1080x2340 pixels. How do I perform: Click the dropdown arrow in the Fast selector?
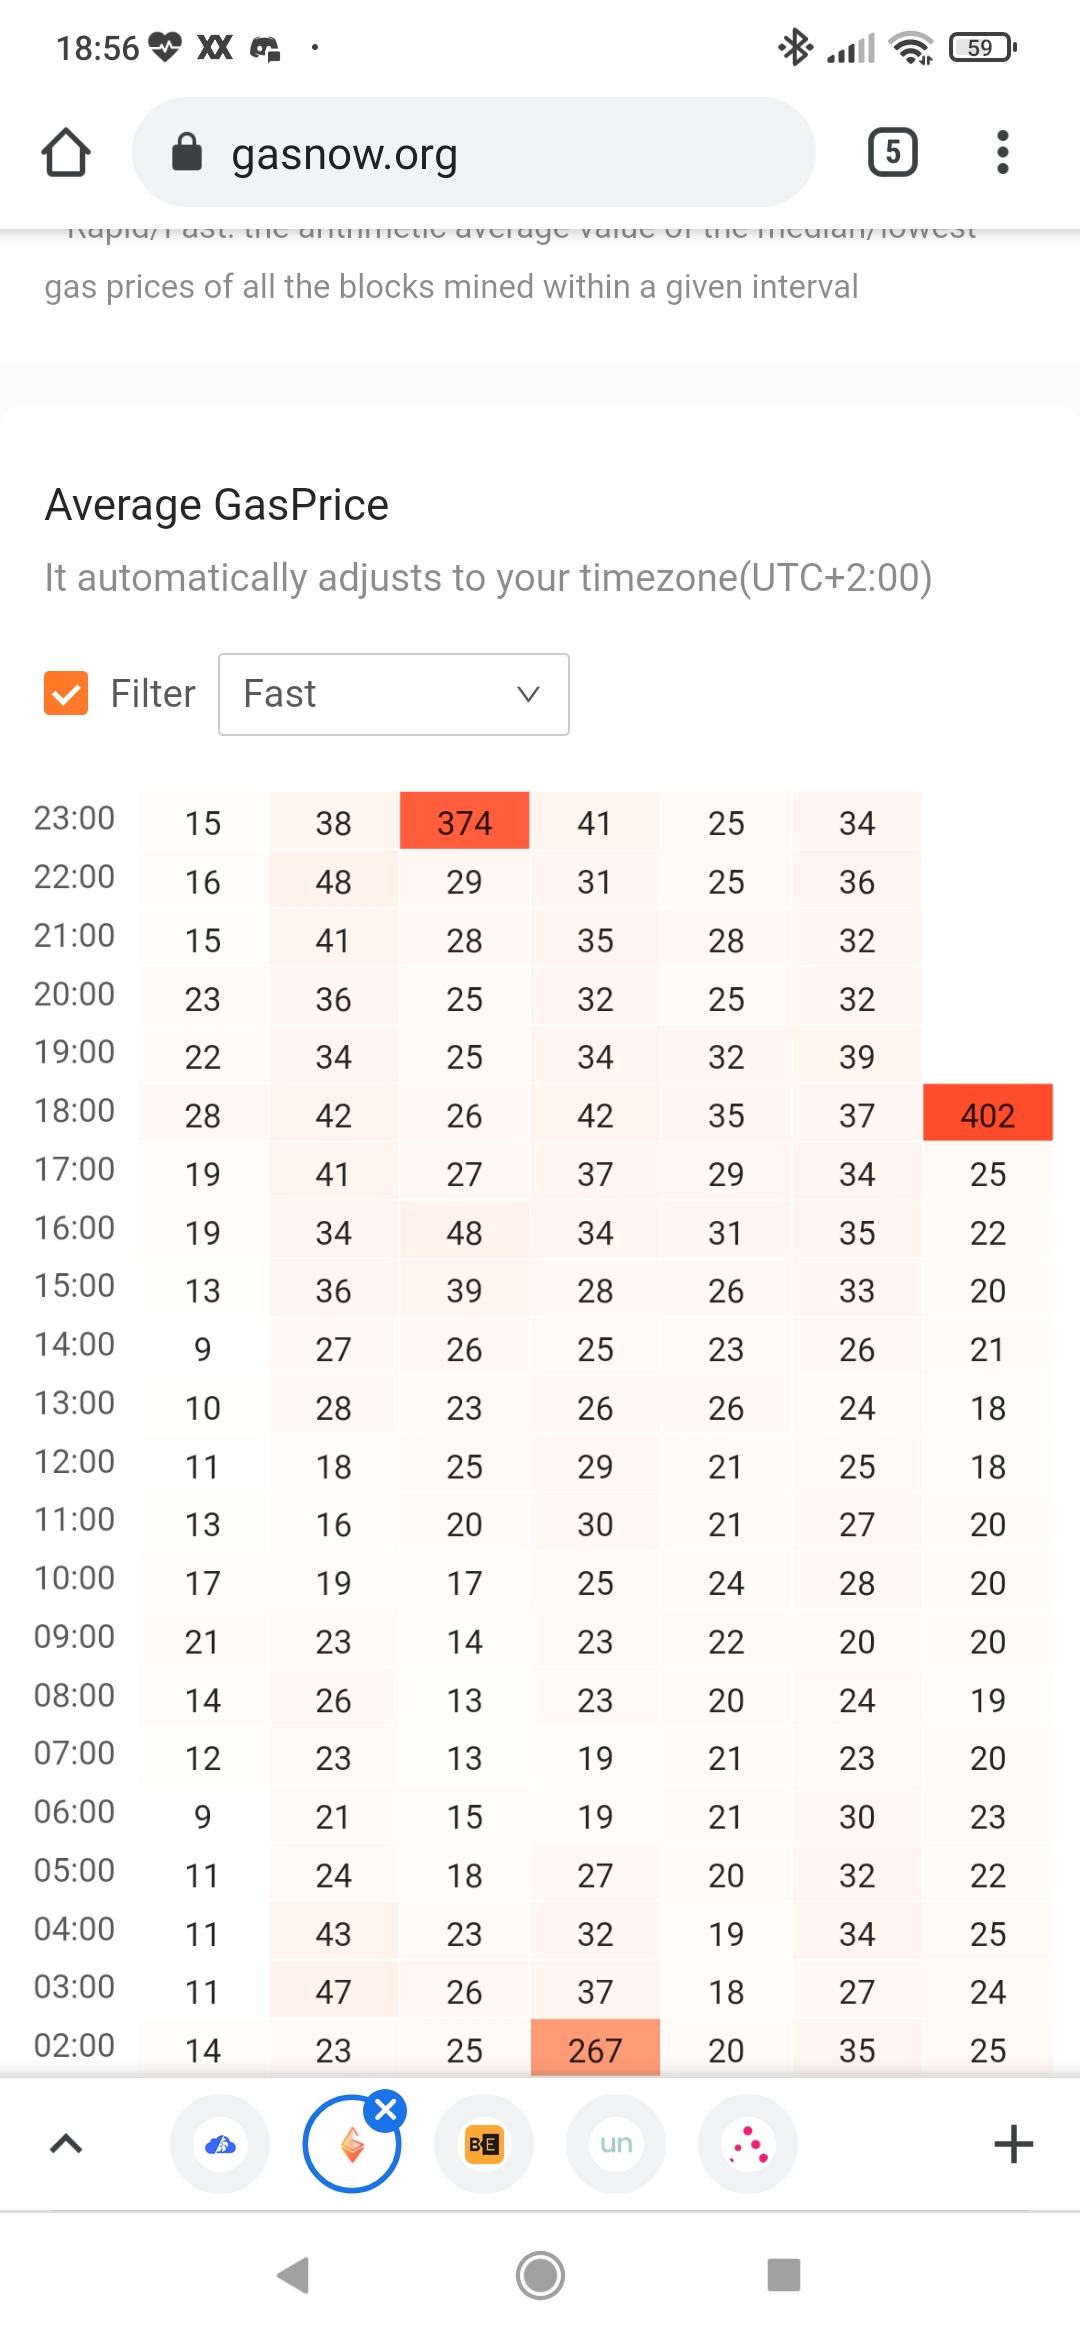click(x=528, y=694)
